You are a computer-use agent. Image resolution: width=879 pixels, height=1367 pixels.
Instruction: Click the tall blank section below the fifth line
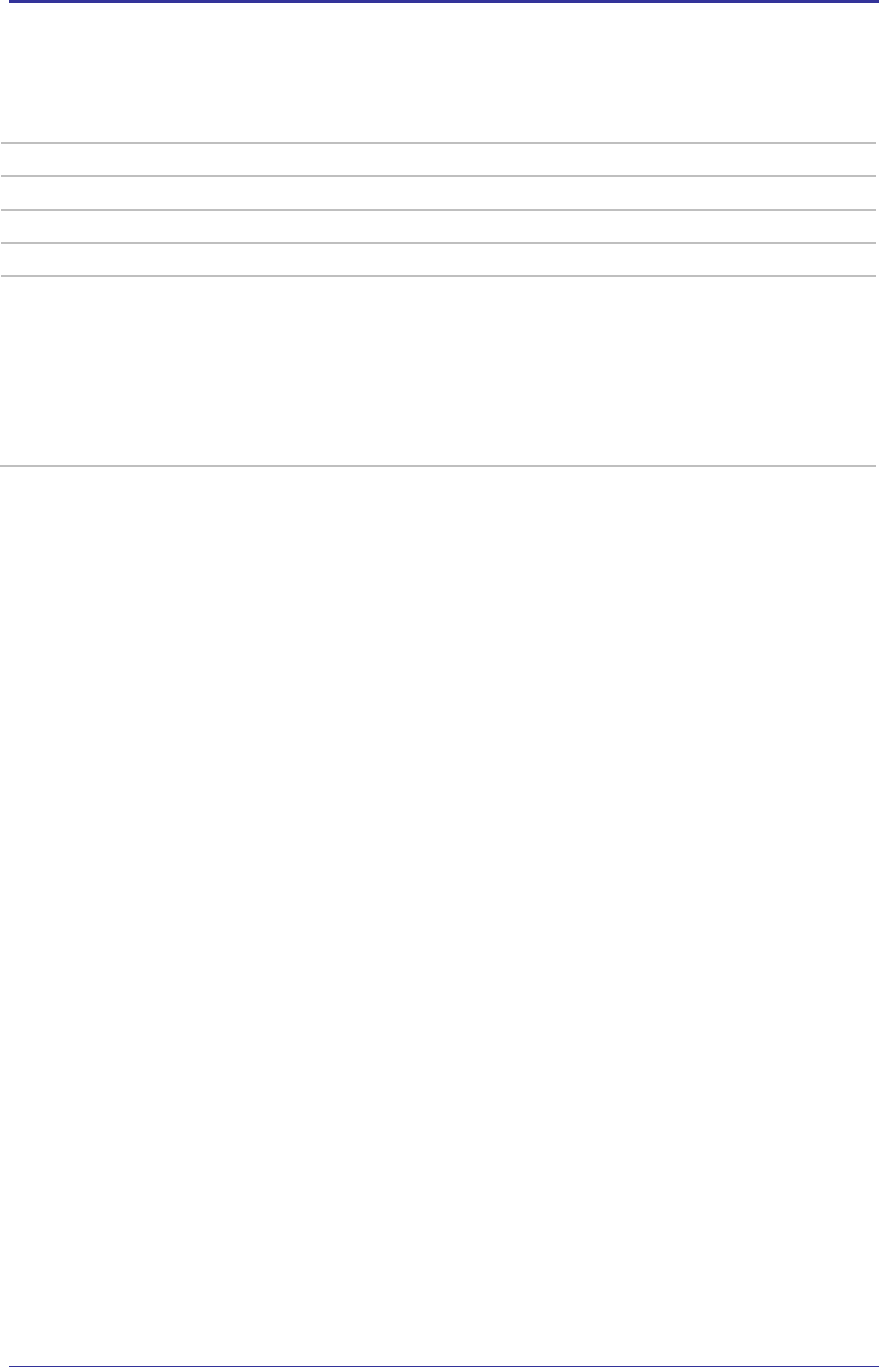click(439, 371)
